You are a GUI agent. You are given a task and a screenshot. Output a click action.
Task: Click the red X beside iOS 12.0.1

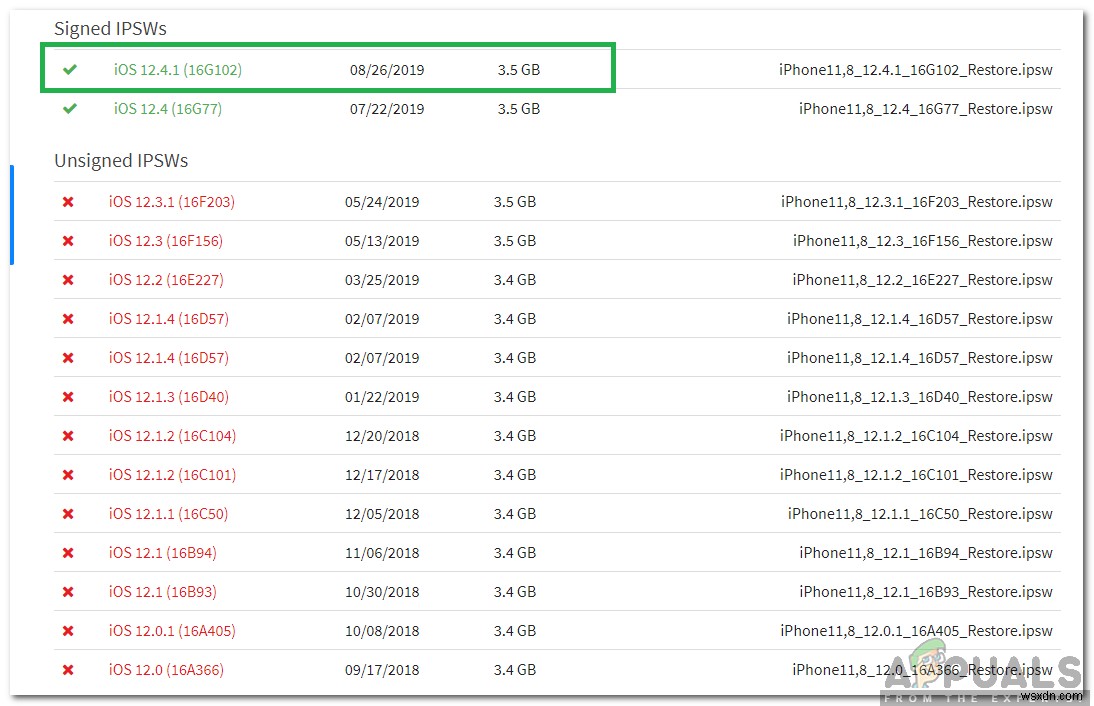point(68,631)
